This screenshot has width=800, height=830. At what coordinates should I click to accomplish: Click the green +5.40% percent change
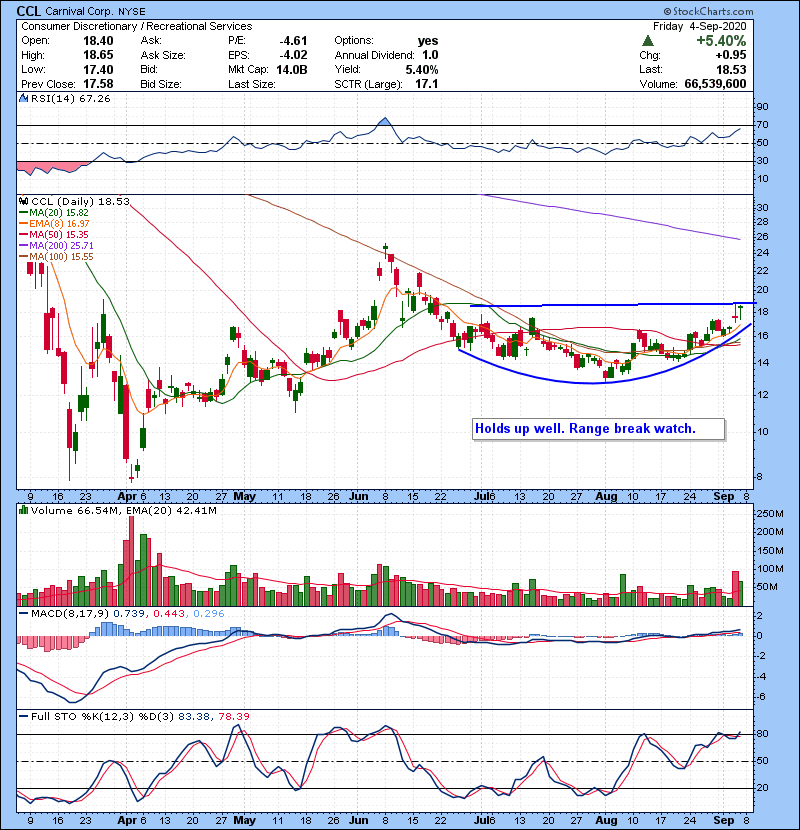(x=721, y=41)
